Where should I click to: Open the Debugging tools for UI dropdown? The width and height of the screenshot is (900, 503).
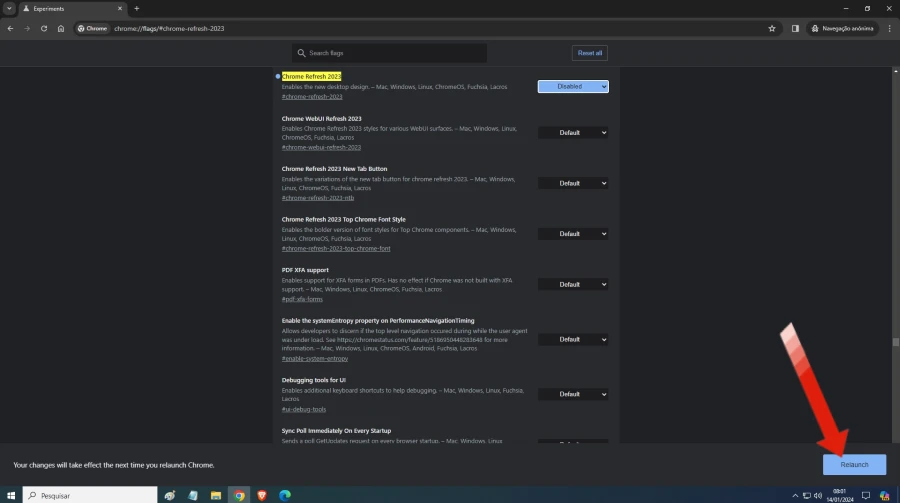573,394
